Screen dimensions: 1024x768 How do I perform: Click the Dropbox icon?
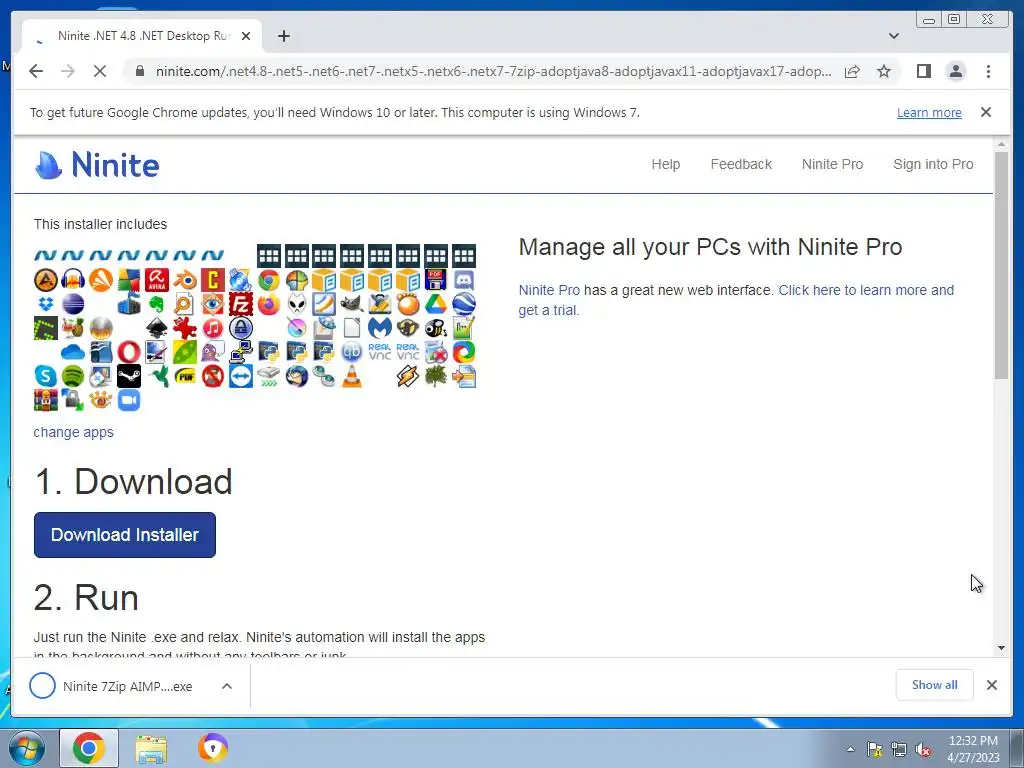click(x=45, y=304)
